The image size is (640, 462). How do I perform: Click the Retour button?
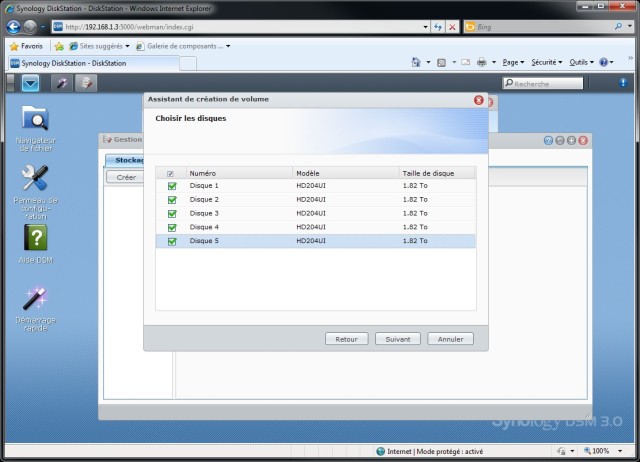pyautogui.click(x=347, y=339)
